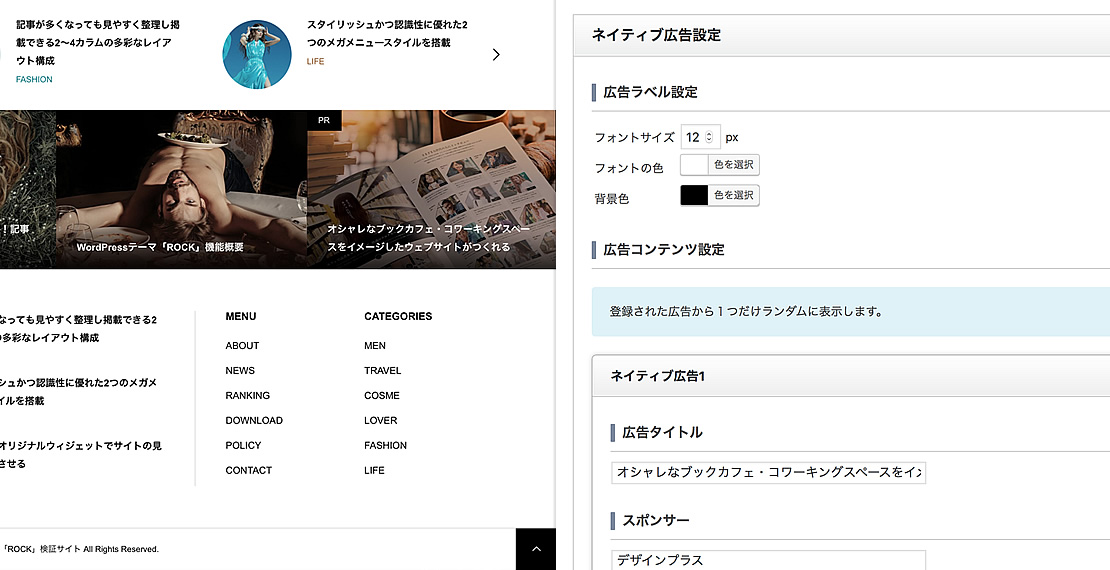This screenshot has height=570, width=1110.
Task: Click the 広告コンテンツ設定 section heading
Action: (x=663, y=249)
